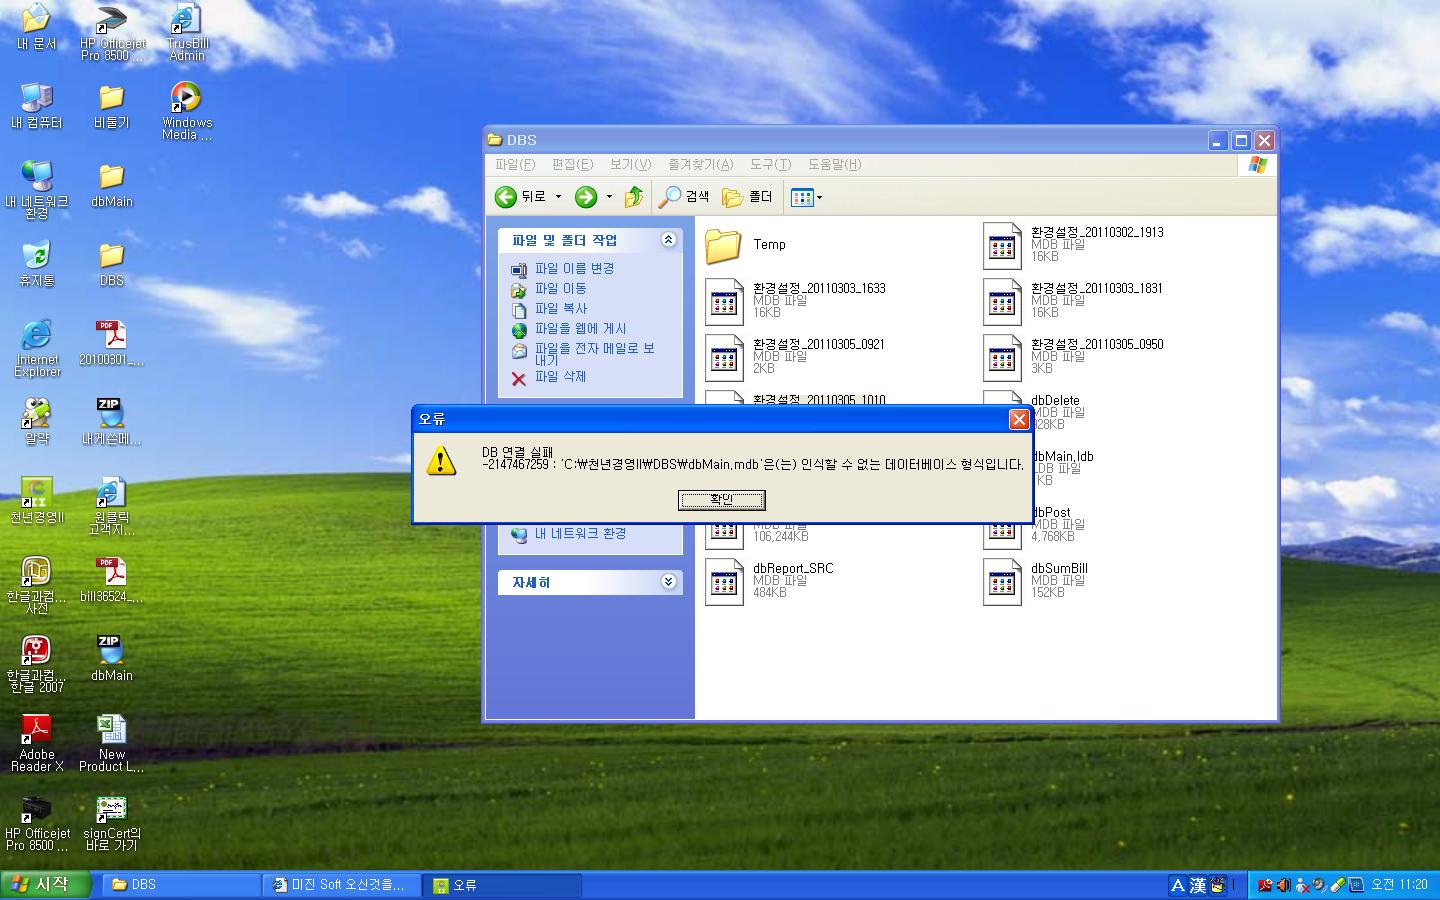Select the dbPost file name

(1050, 512)
